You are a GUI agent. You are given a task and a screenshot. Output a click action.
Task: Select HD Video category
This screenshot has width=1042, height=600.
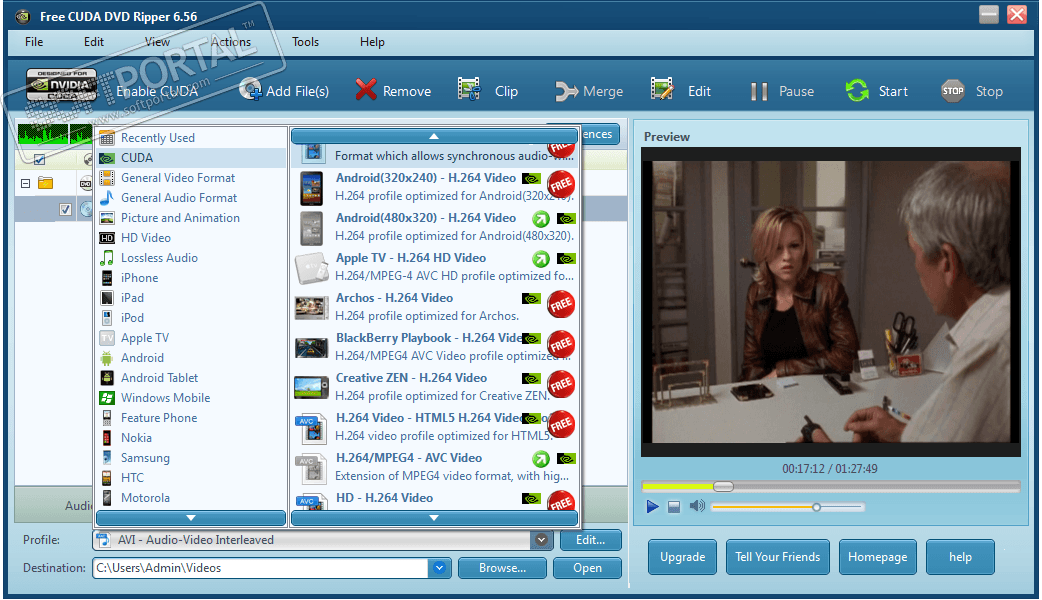click(191, 237)
